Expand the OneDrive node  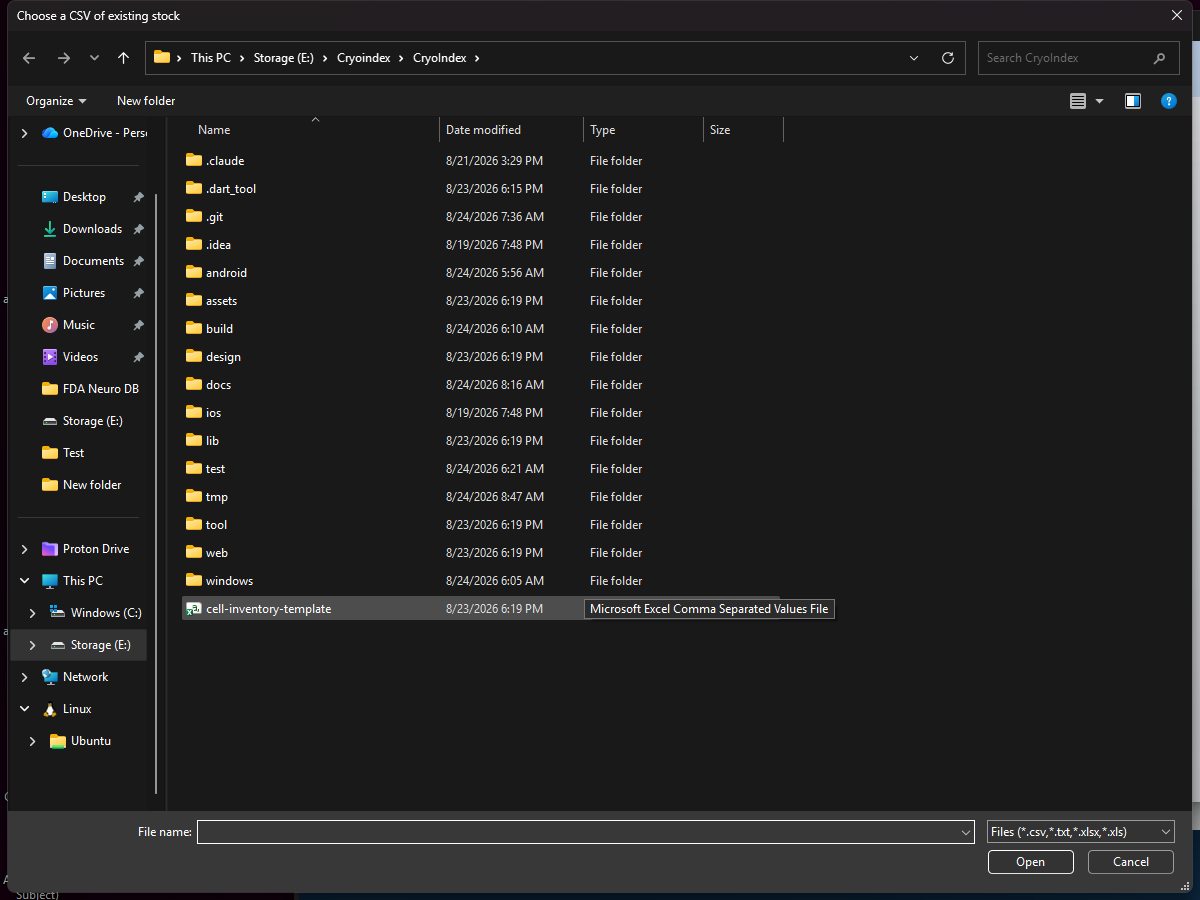[25, 133]
